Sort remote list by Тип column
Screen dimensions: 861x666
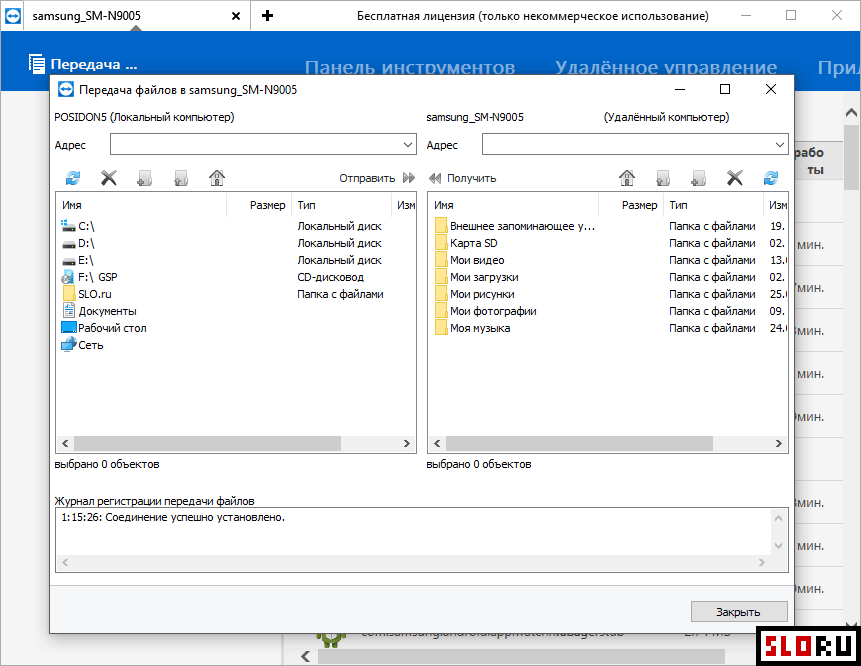[x=713, y=205]
